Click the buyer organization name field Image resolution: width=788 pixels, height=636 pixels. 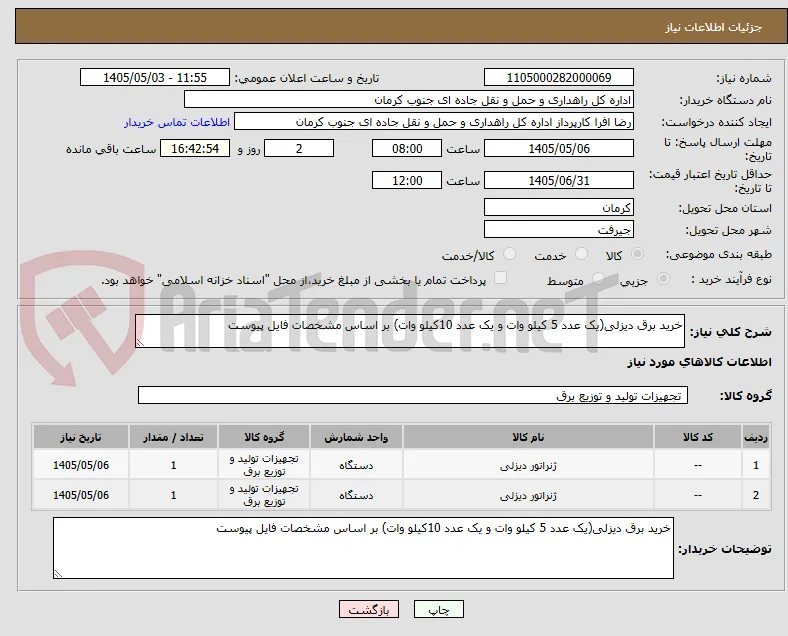pos(409,100)
